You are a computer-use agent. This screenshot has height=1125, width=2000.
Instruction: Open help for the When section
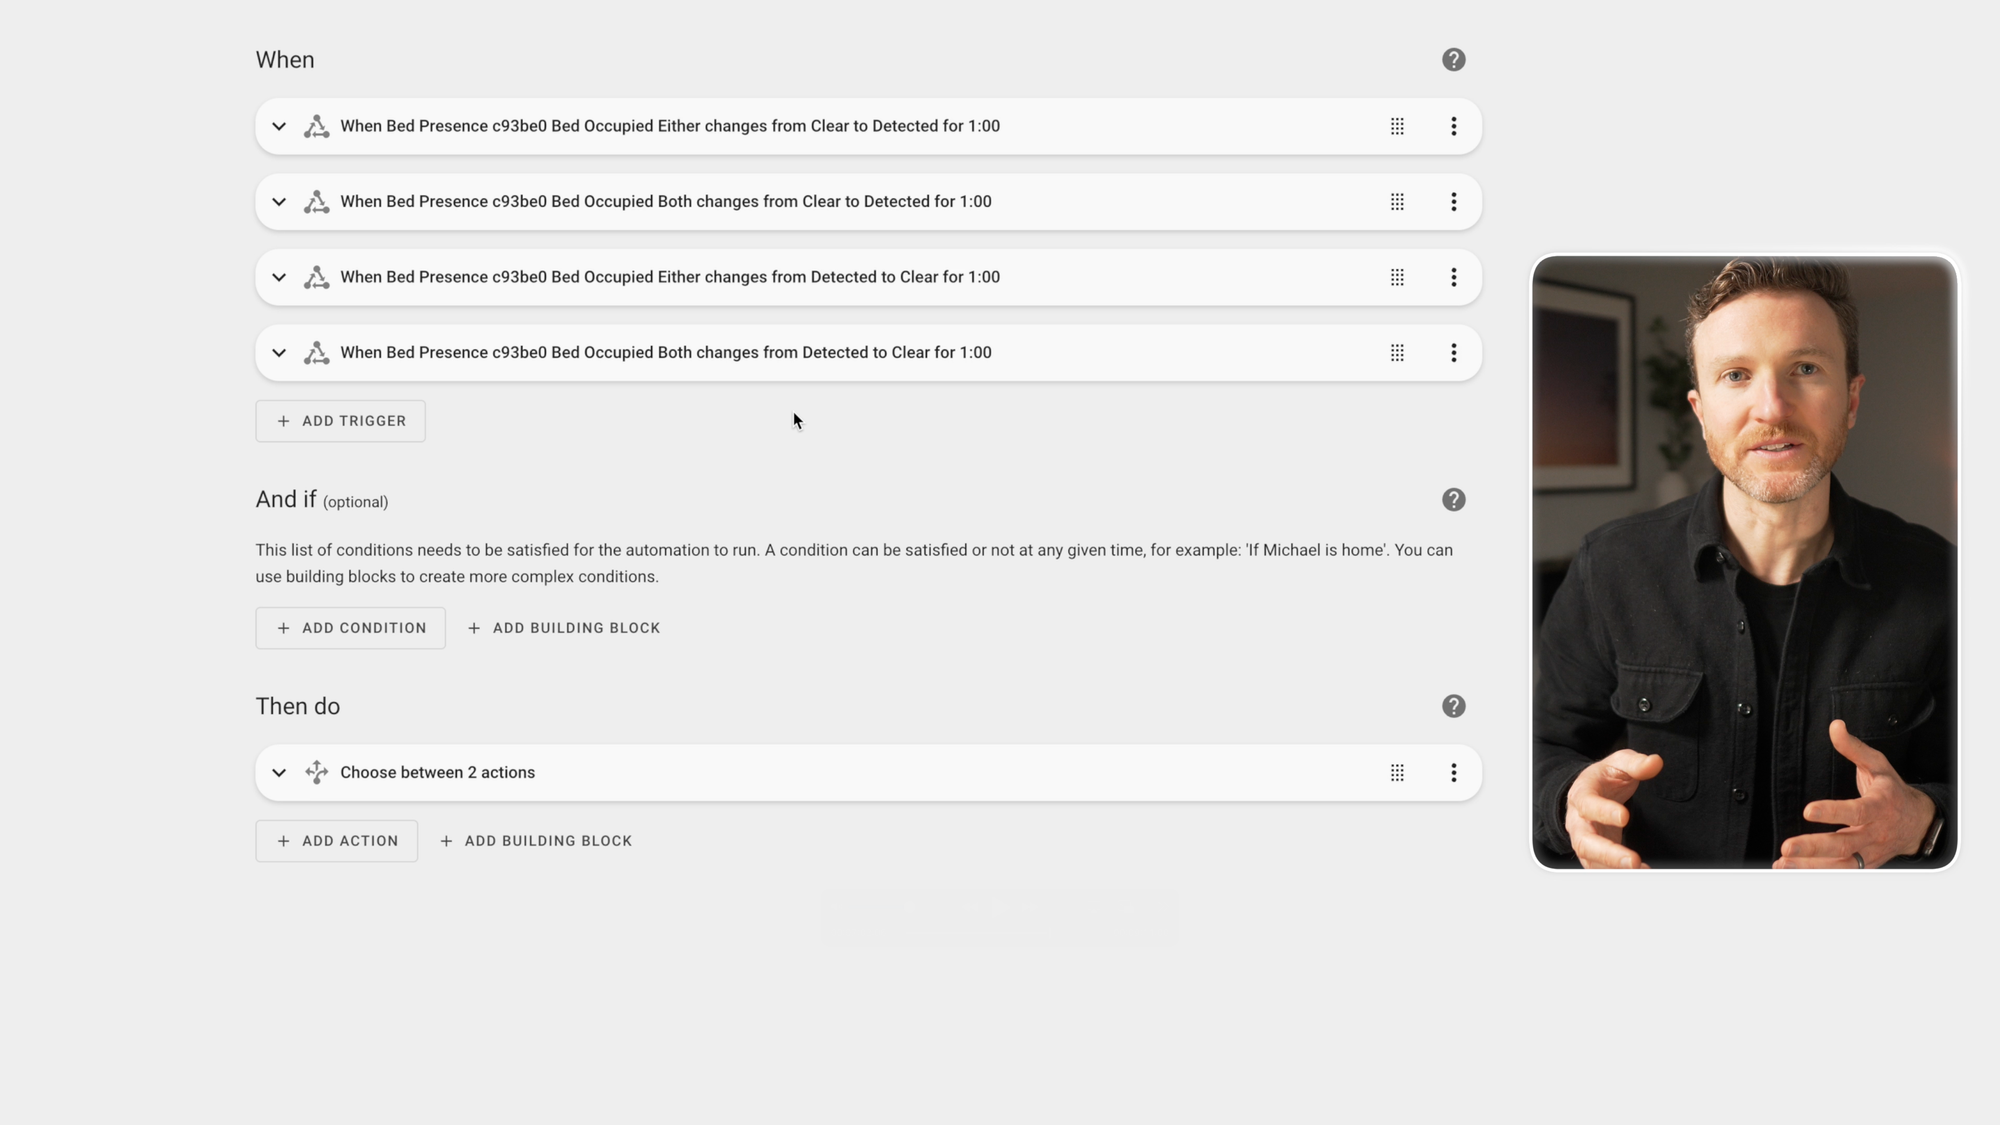[x=1453, y=60]
